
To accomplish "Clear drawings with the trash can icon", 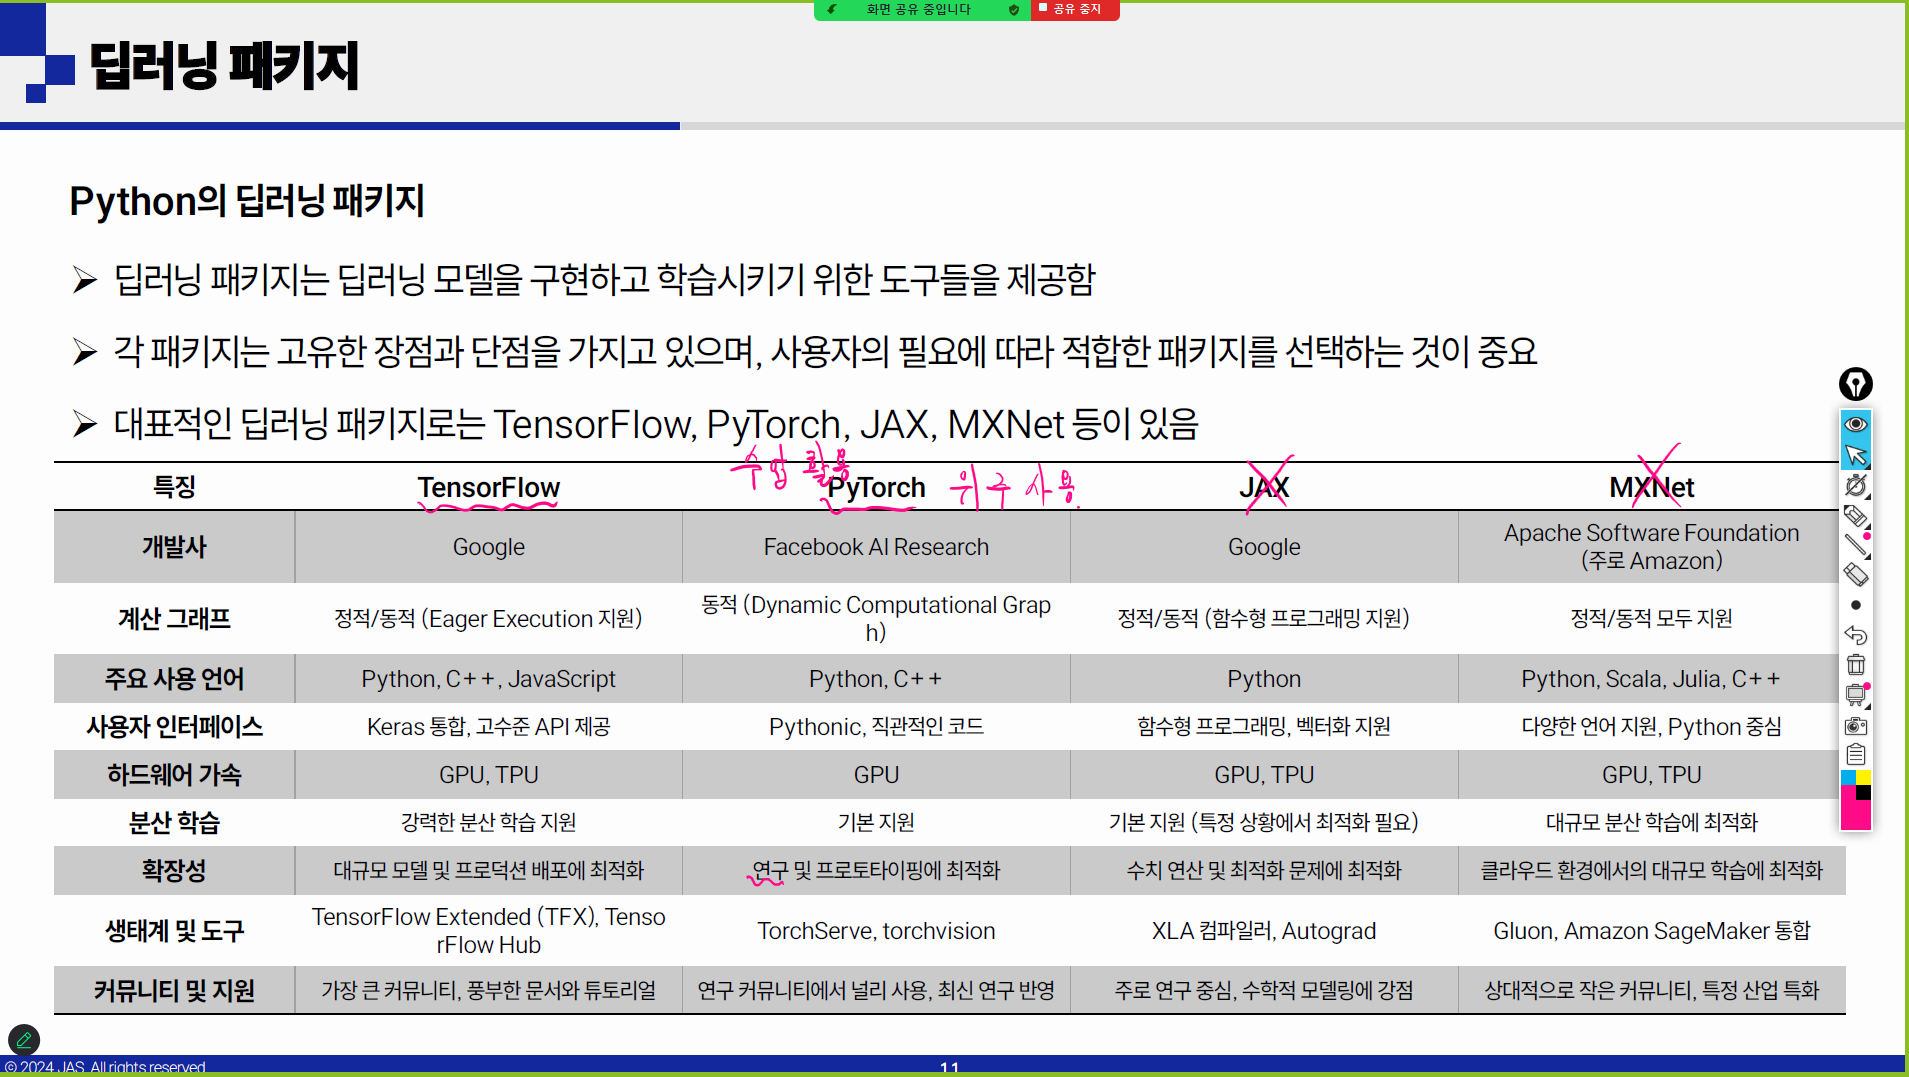I will coord(1855,665).
